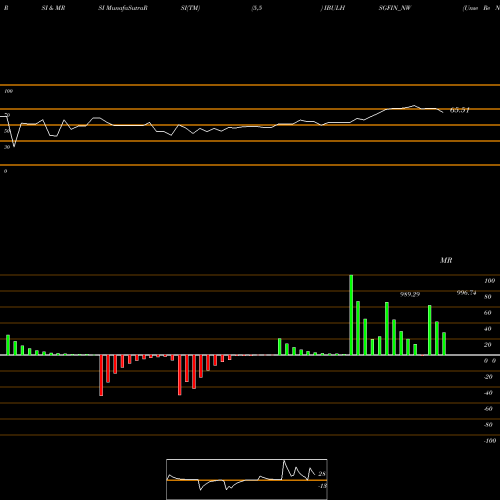Viewport: 500px width, 500px height.
Task: Click the 989.29 value label
Action: pyautogui.click(x=410, y=294)
